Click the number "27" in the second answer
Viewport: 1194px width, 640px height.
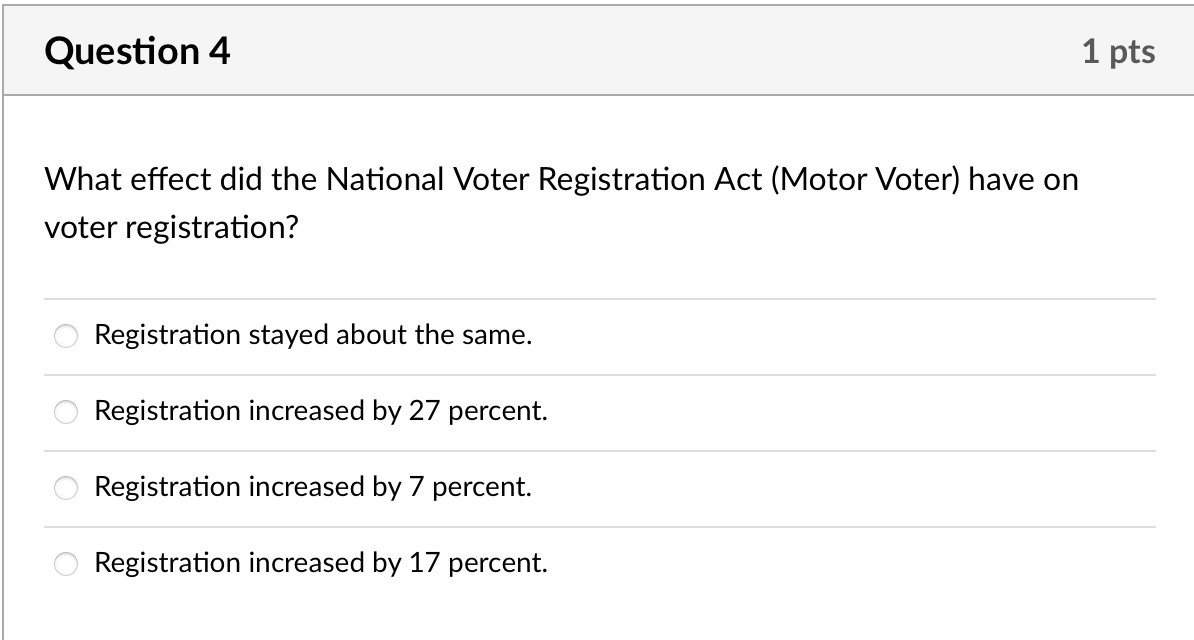[425, 411]
